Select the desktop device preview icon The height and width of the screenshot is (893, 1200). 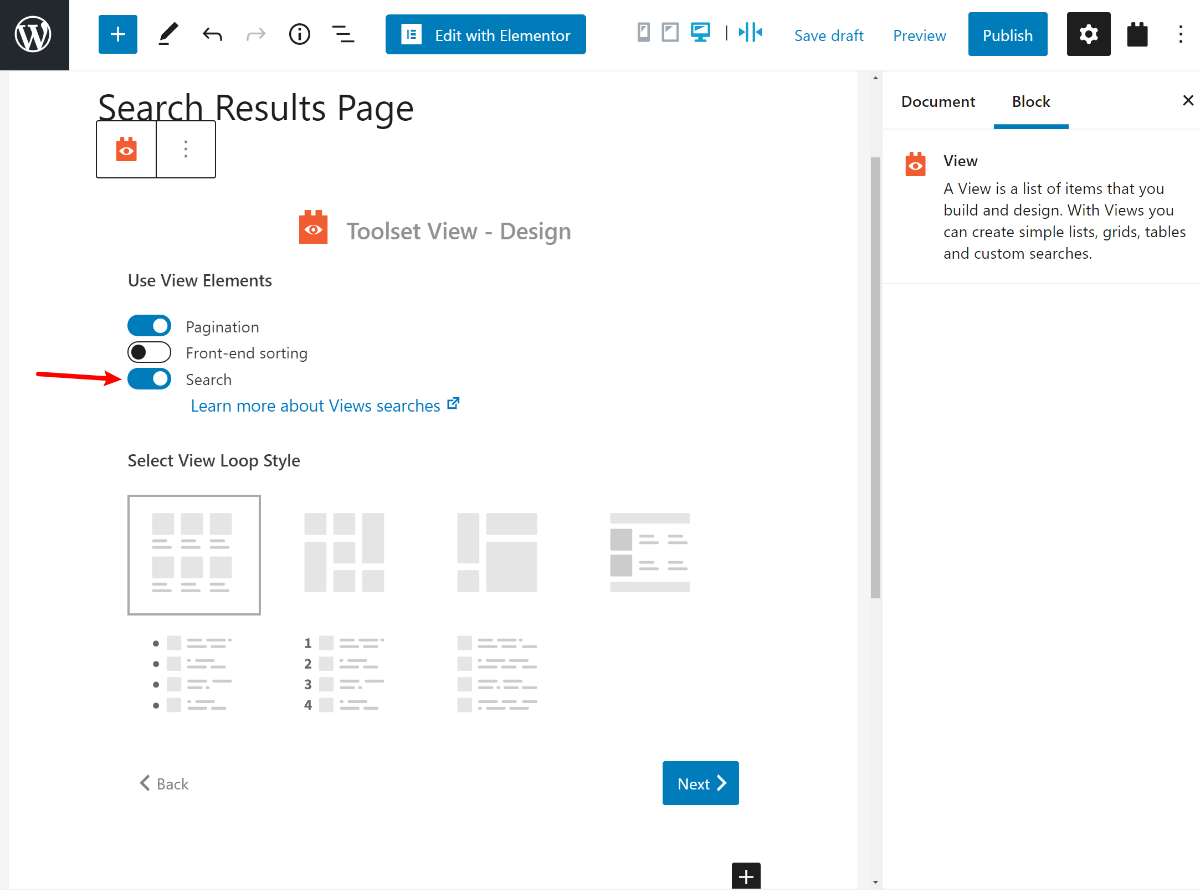click(700, 33)
